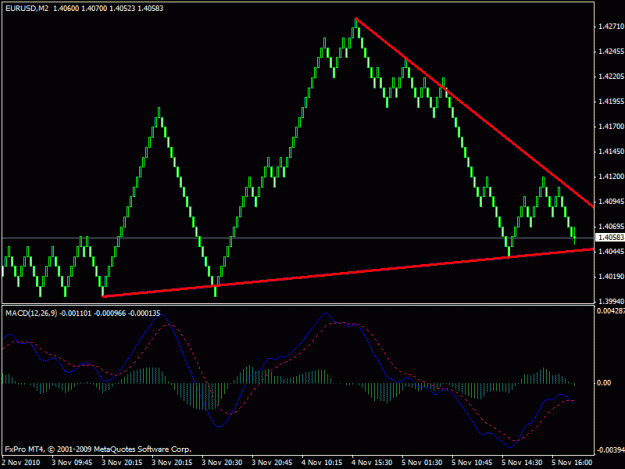Click the 4 Nov 10:15 time label
625x469 pixels.
(x=322, y=462)
